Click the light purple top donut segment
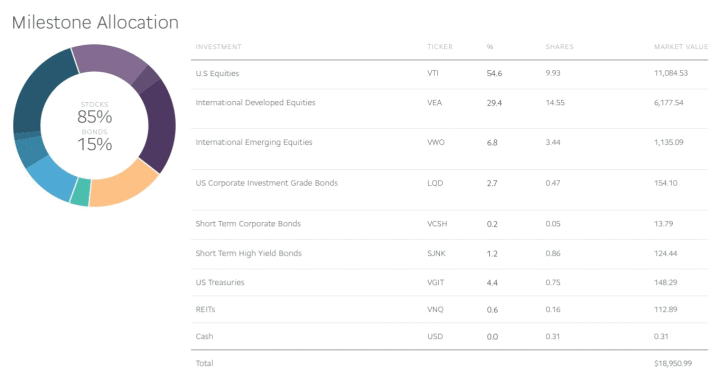The width and height of the screenshot is (720, 389). pyautogui.click(x=108, y=62)
